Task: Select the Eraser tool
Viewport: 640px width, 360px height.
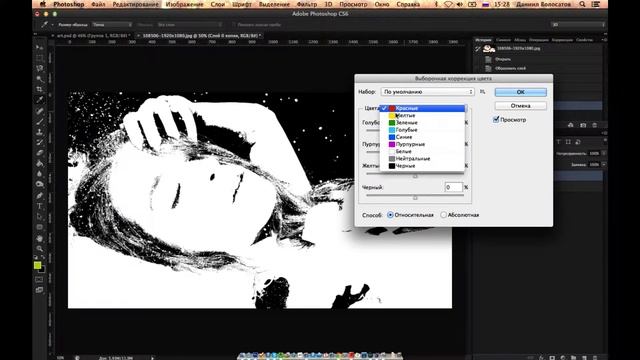Action: [40, 153]
